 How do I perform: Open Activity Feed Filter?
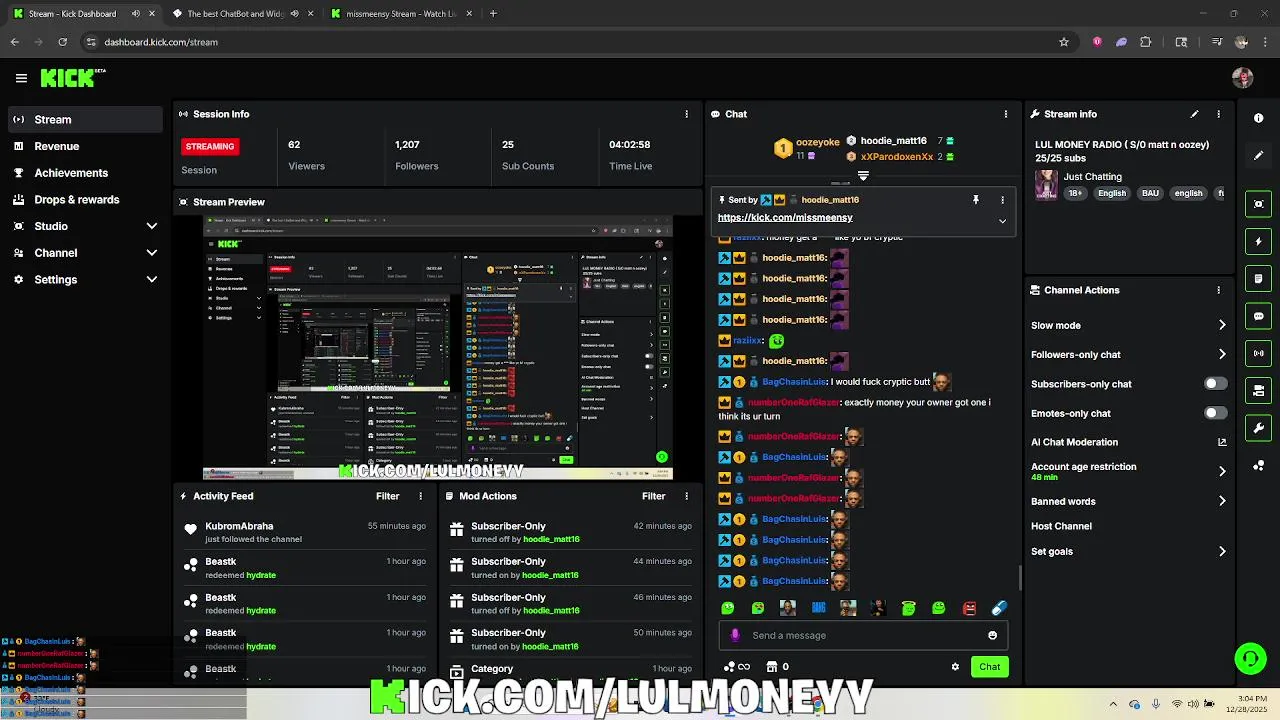coord(387,496)
